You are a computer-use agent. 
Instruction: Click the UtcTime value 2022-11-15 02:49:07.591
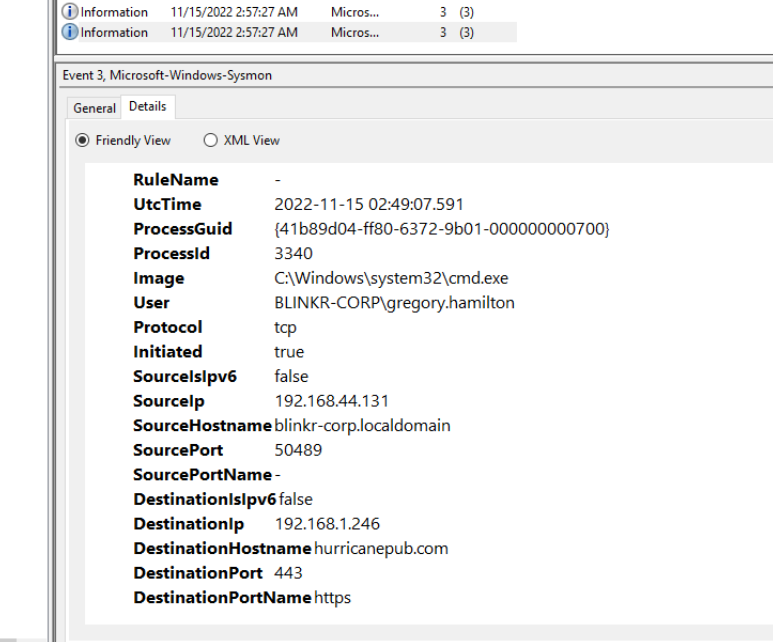[369, 204]
